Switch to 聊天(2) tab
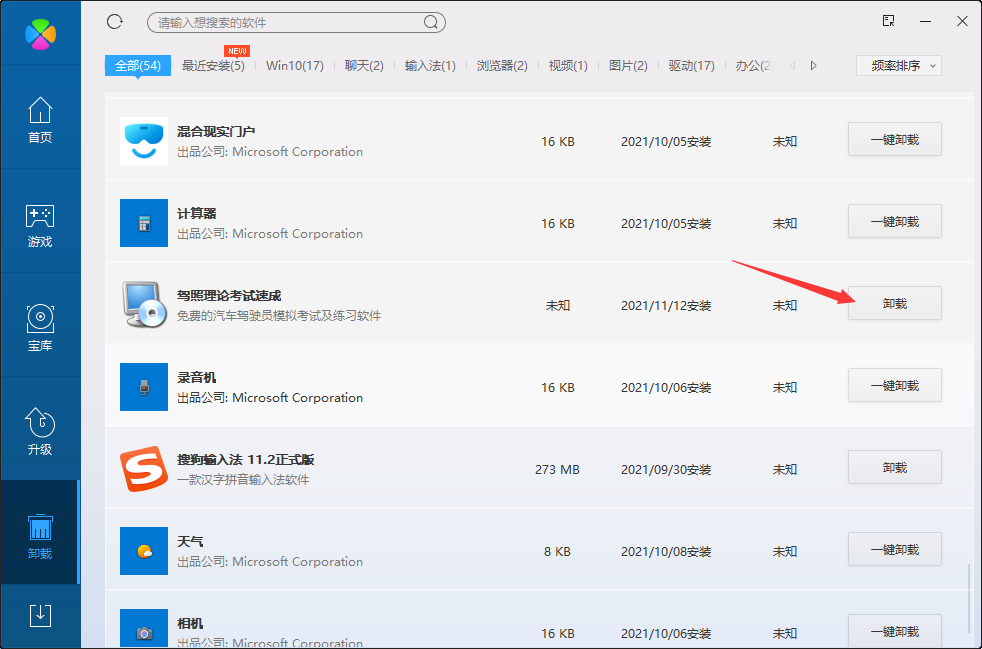 coord(364,66)
